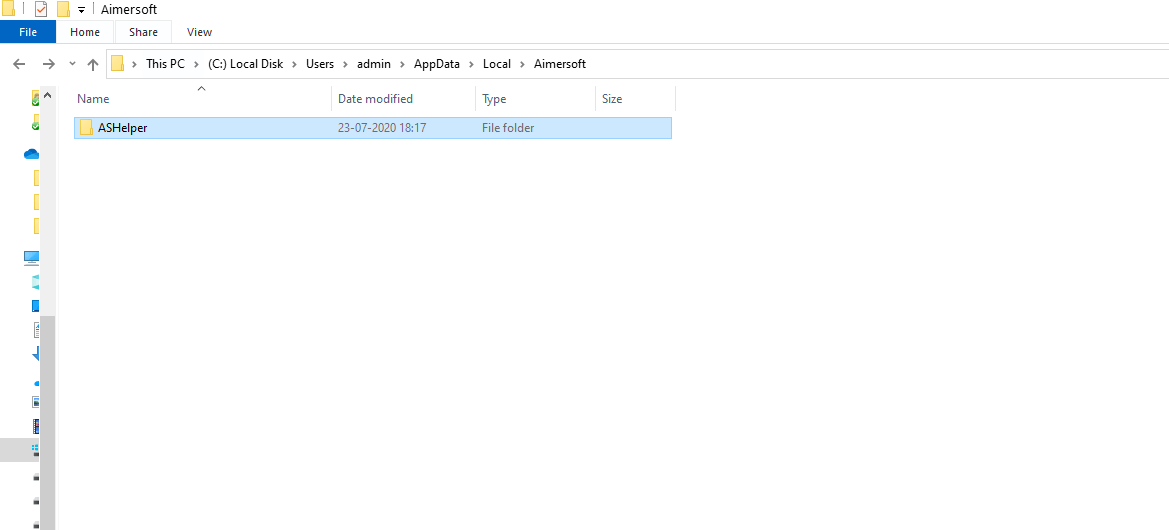Sort files by the Date modified column
This screenshot has height=530, width=1169.
coord(375,99)
